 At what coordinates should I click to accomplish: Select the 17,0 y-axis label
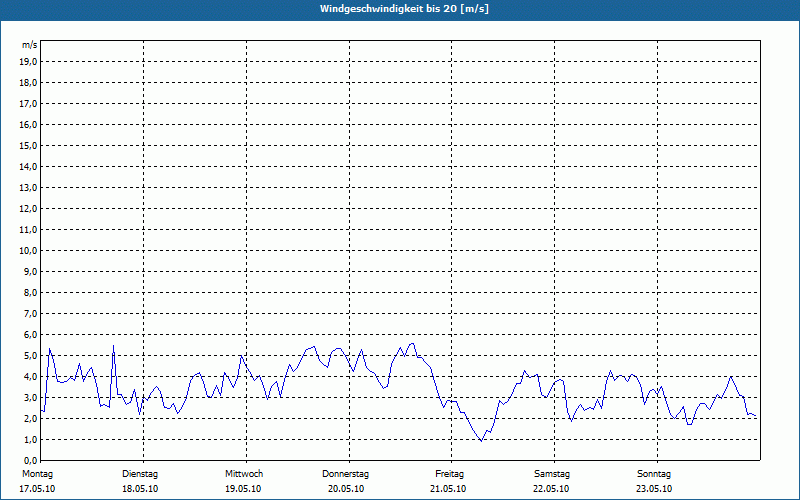[29, 104]
